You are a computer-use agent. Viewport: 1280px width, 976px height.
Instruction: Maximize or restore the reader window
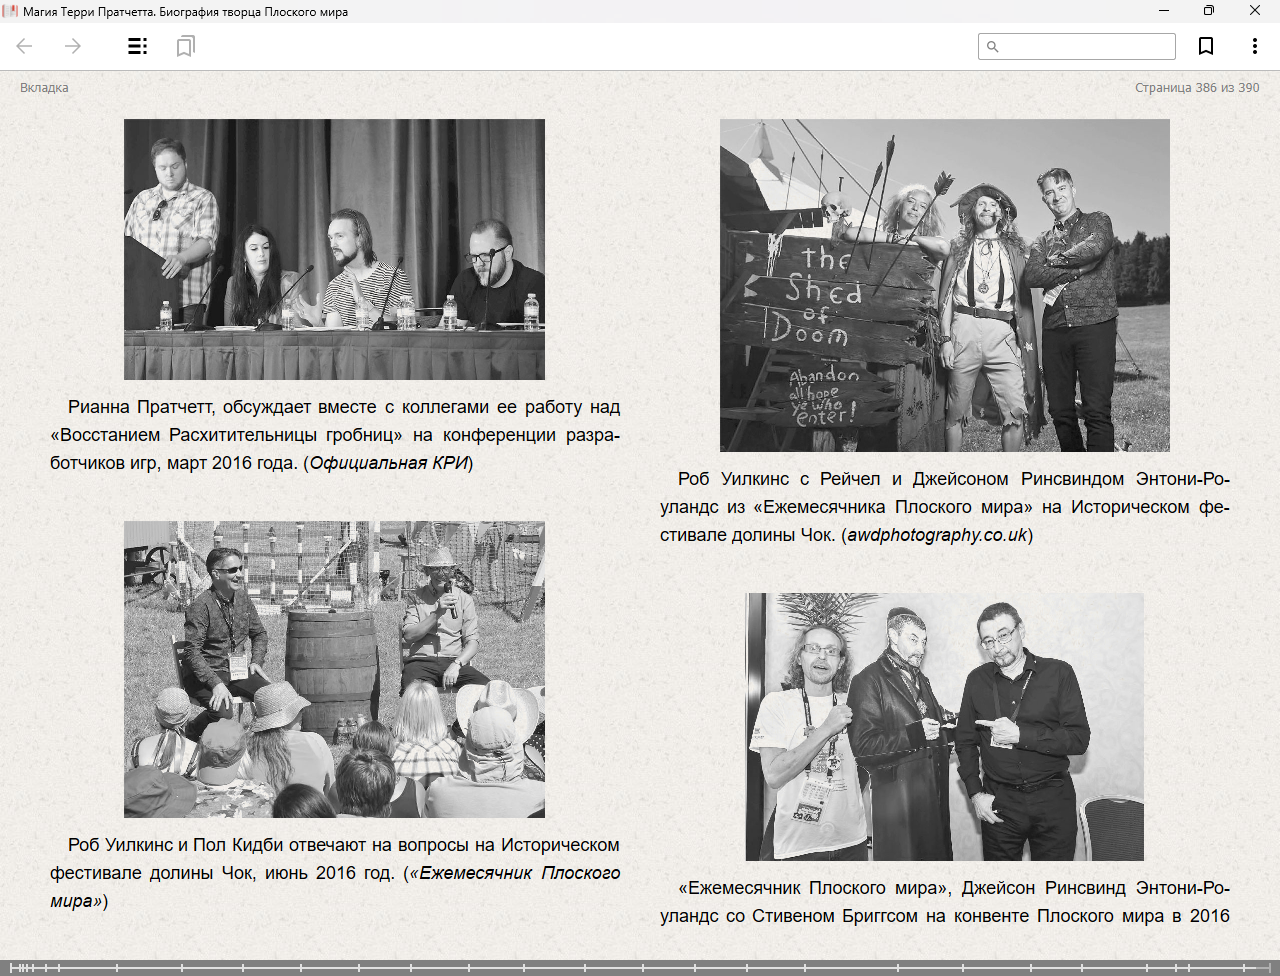click(1209, 11)
